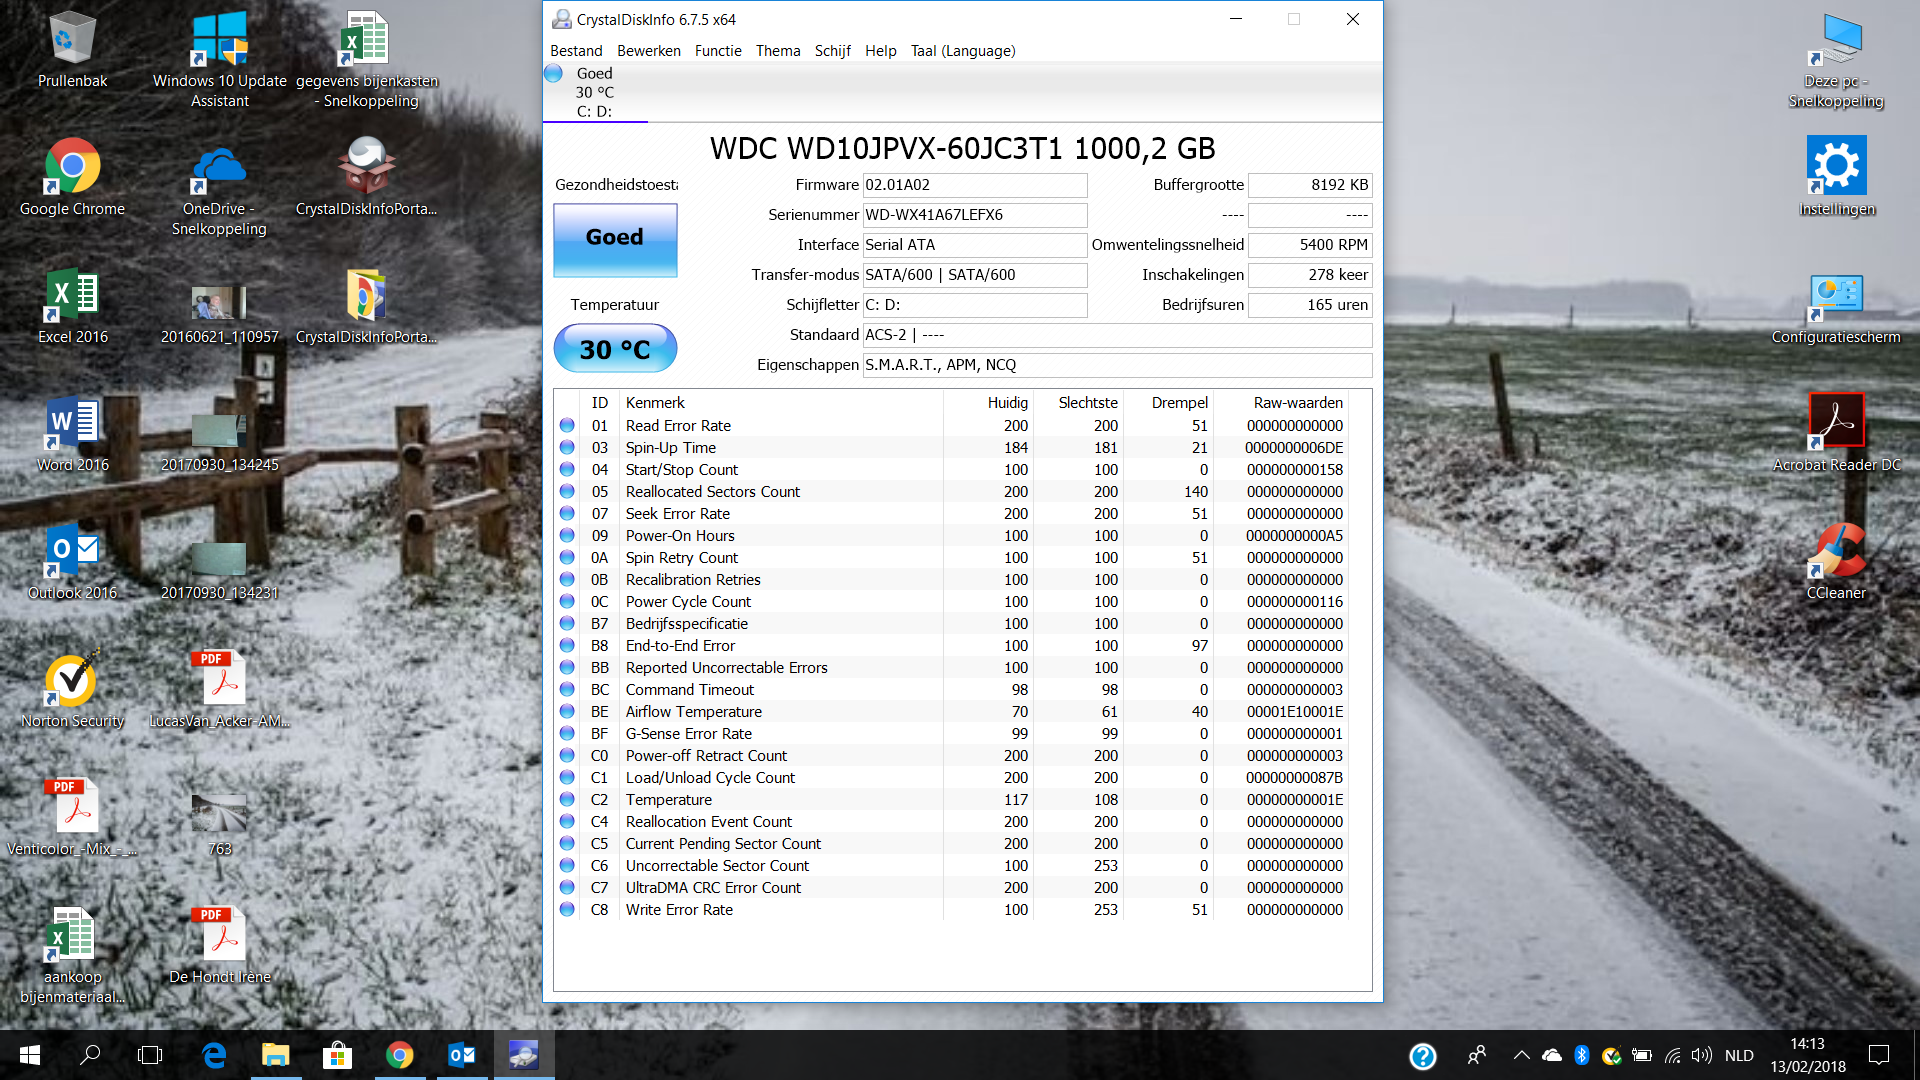Open Word 2016 desktop icon
Screen dimensions: 1920x1080
(x=72, y=434)
